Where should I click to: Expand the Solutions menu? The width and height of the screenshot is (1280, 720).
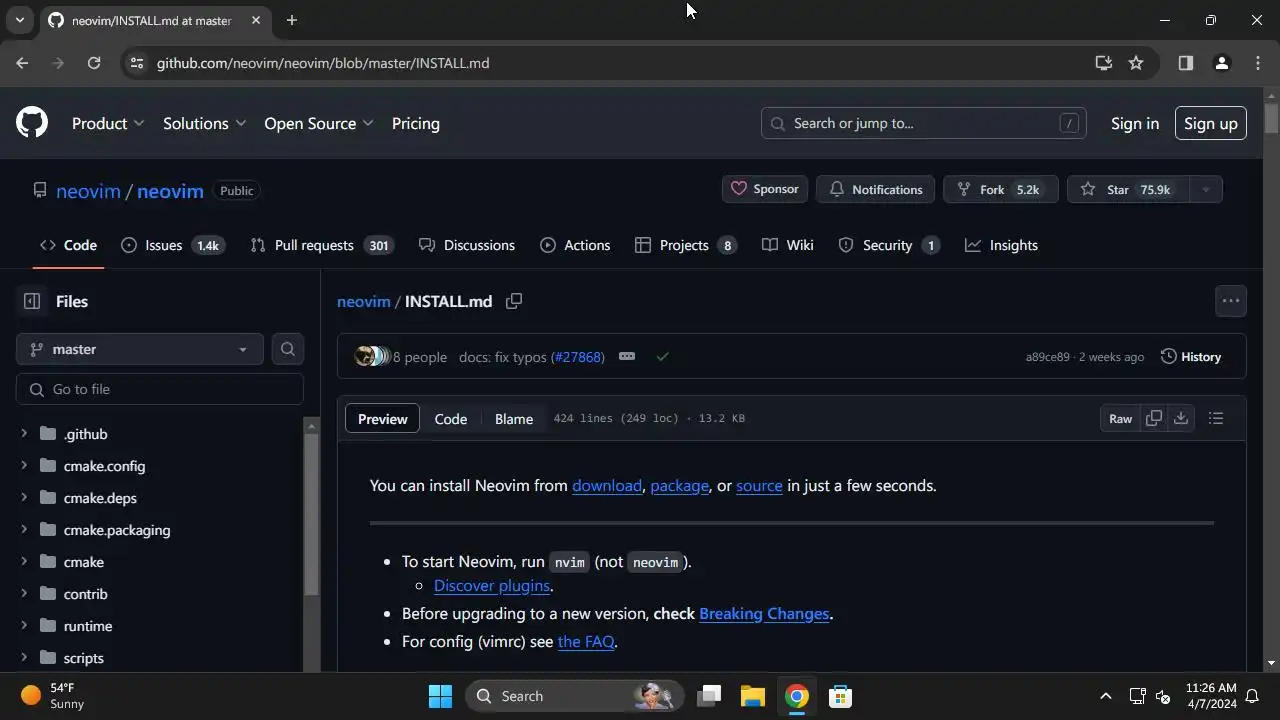tap(204, 123)
